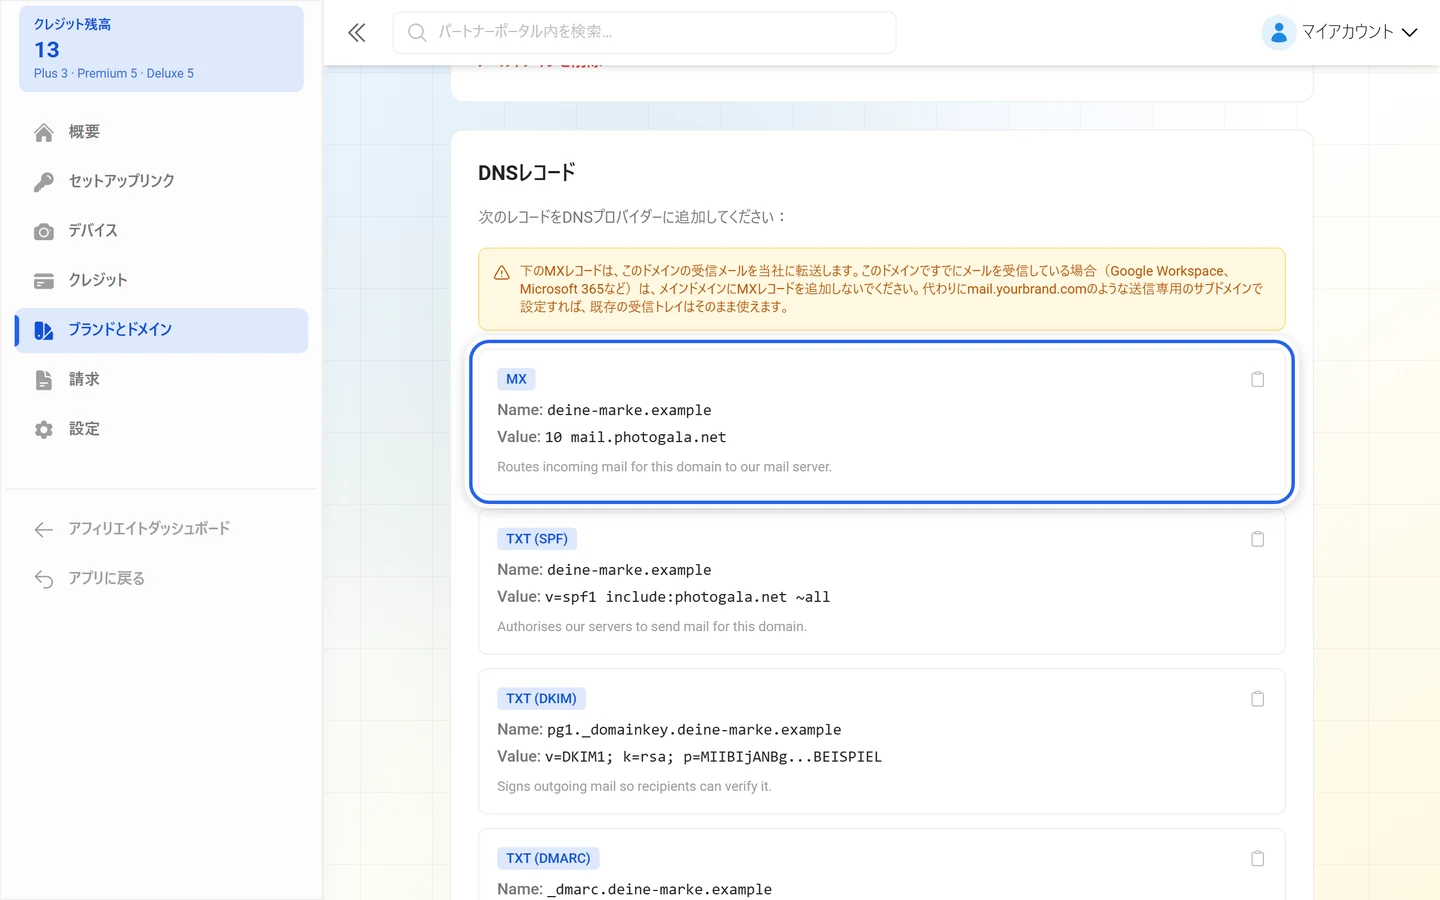Go to セットアップリンク page
Viewport: 1440px width, 900px height.
pos(161,181)
